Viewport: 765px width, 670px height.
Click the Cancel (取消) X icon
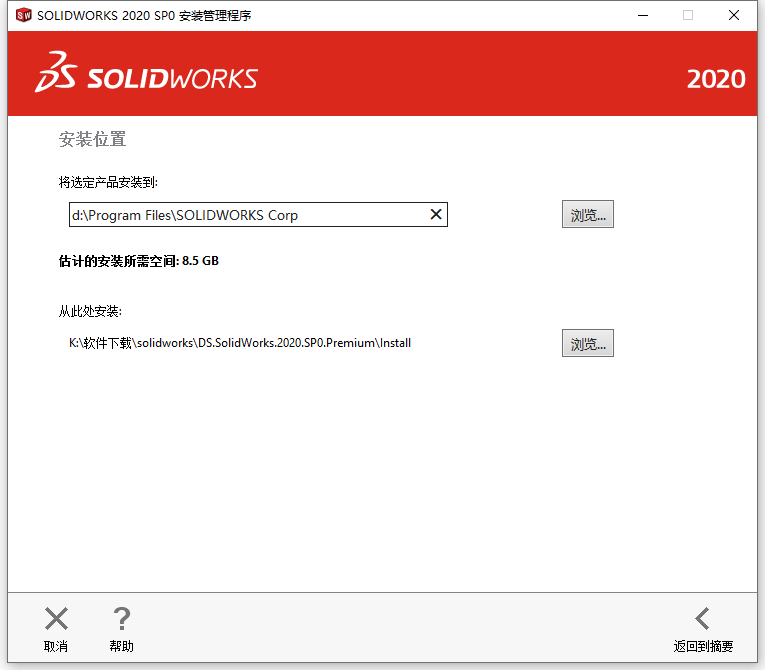point(56,619)
